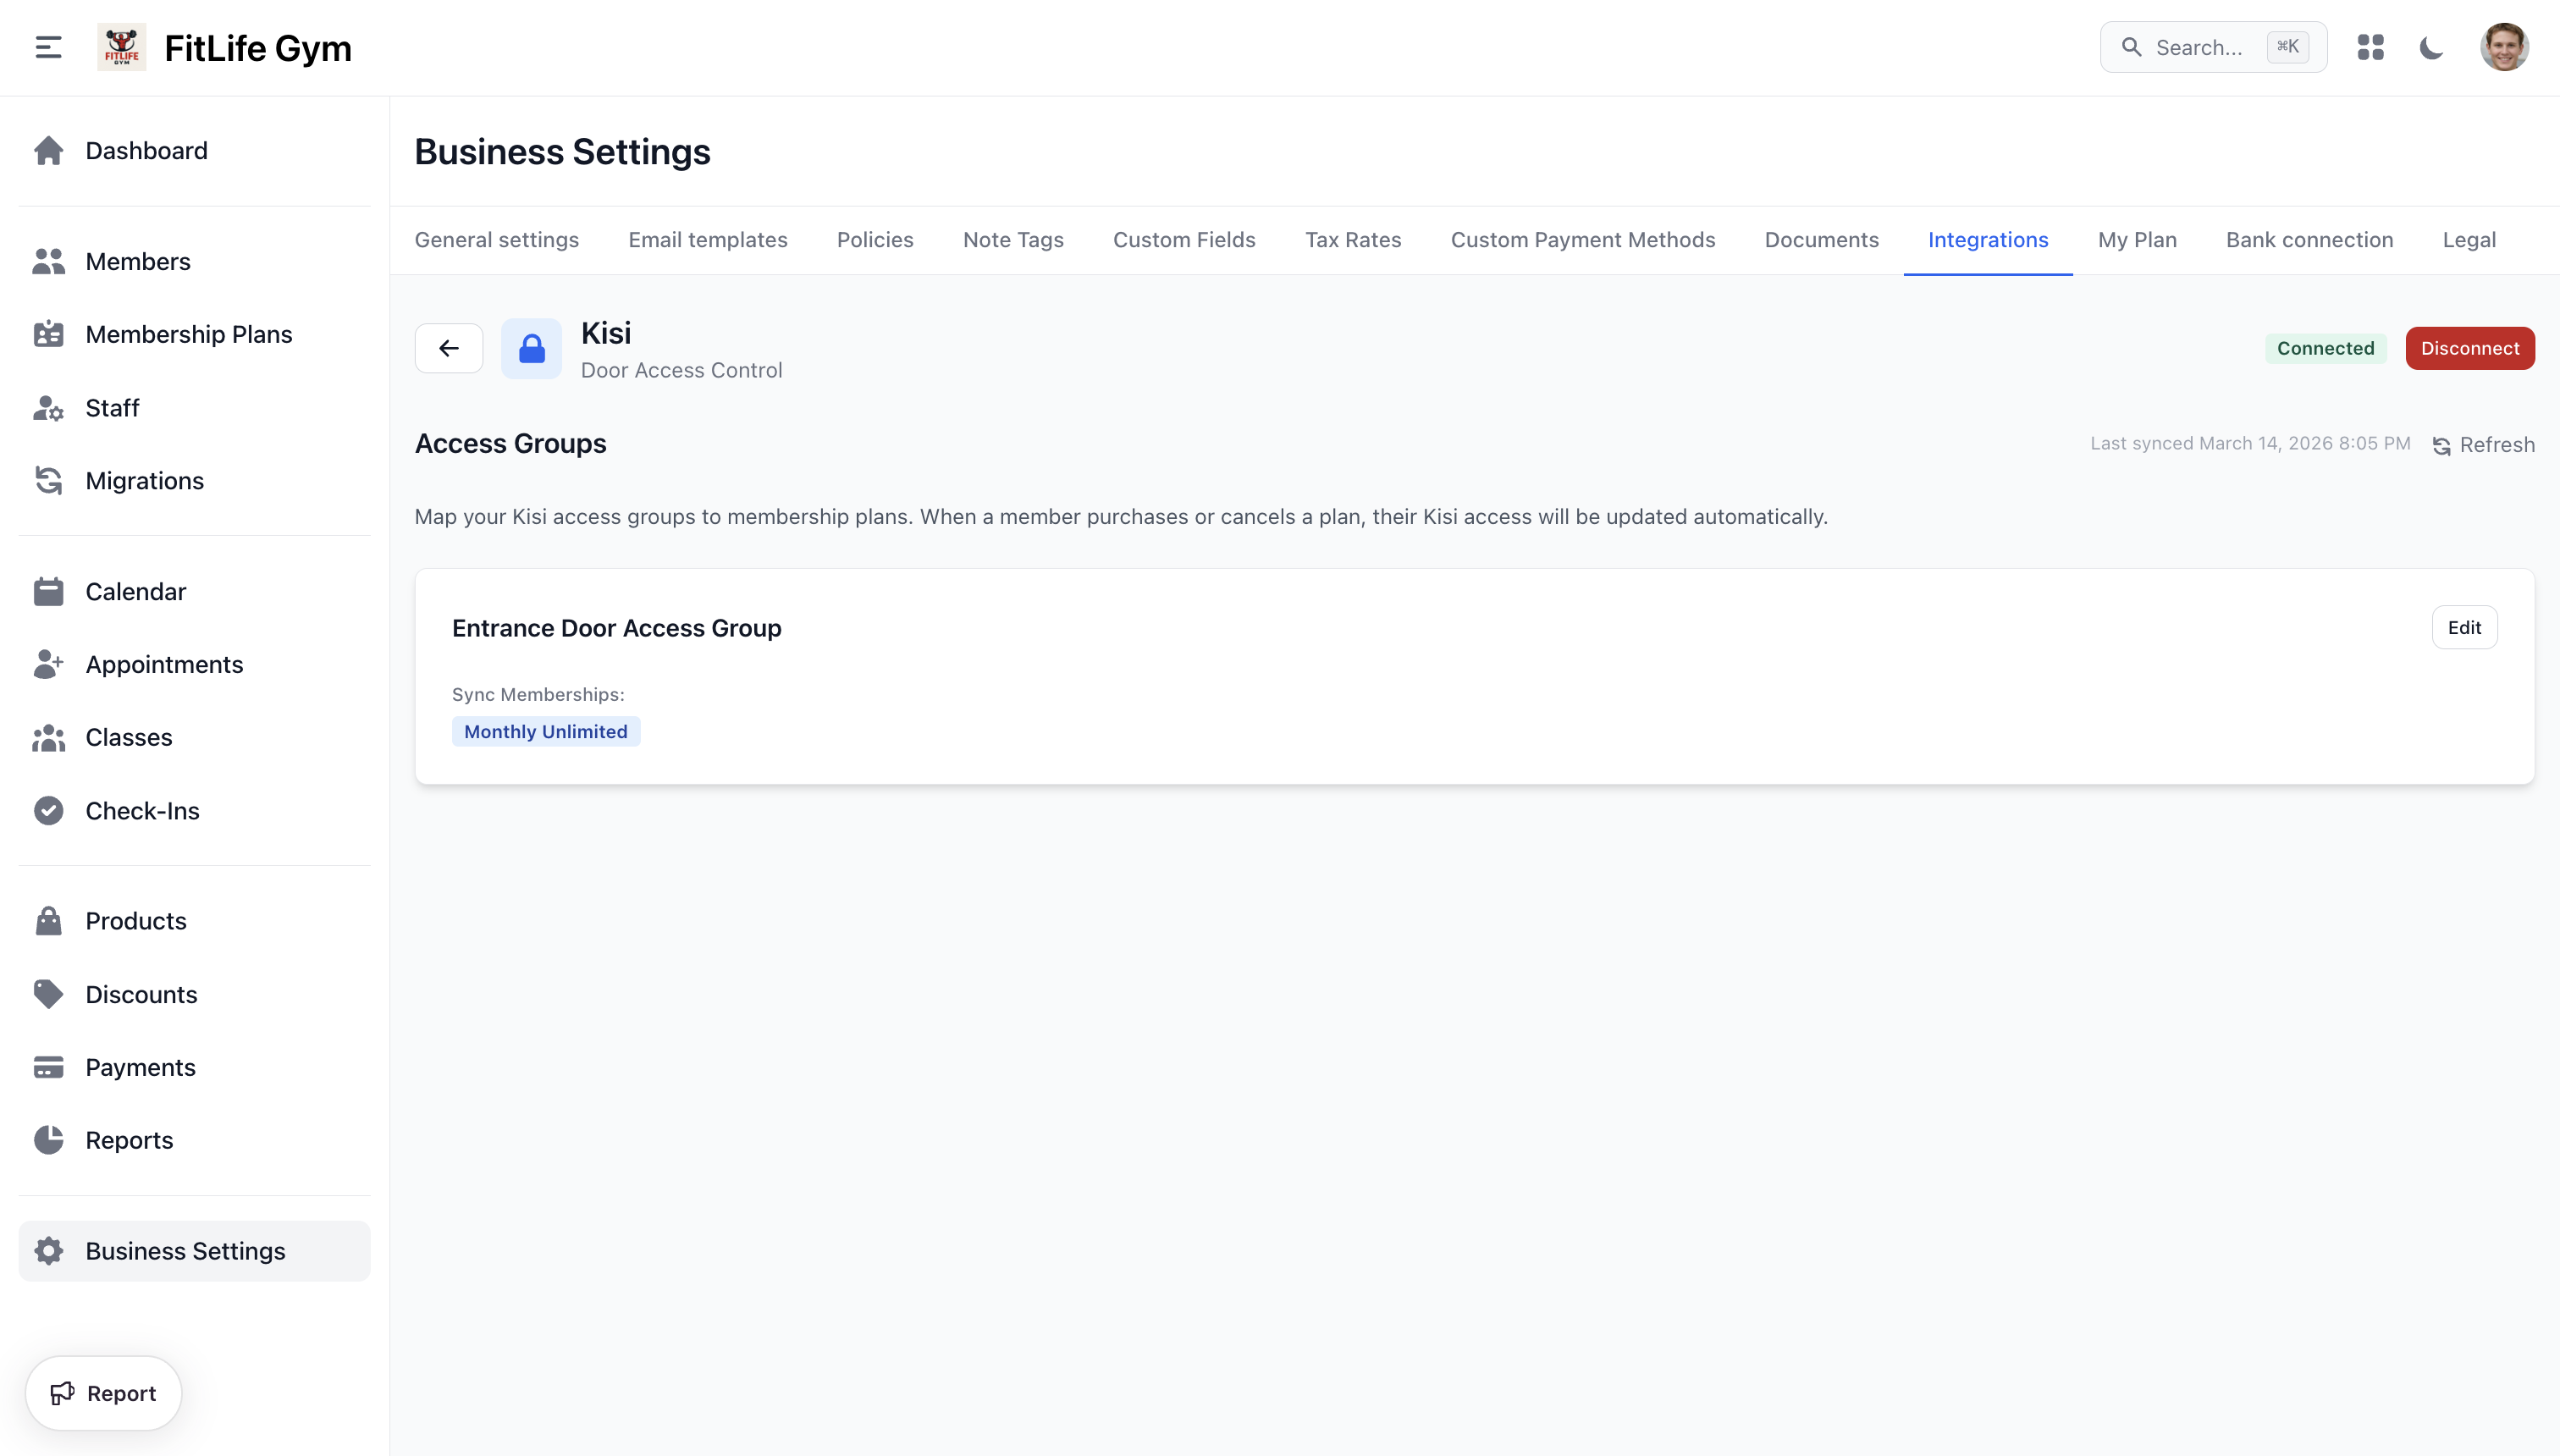Open the apps grid icon
This screenshot has height=1456, width=2560.
click(x=2370, y=47)
